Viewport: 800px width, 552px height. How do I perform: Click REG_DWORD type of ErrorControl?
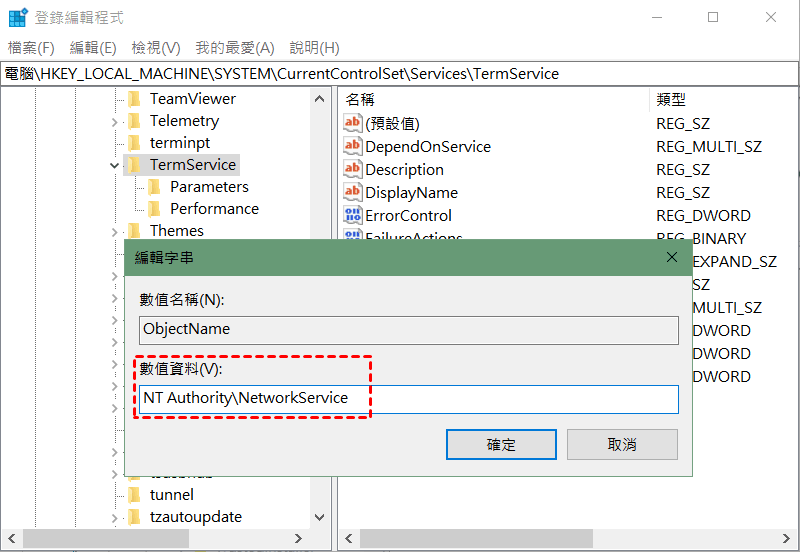click(x=703, y=216)
